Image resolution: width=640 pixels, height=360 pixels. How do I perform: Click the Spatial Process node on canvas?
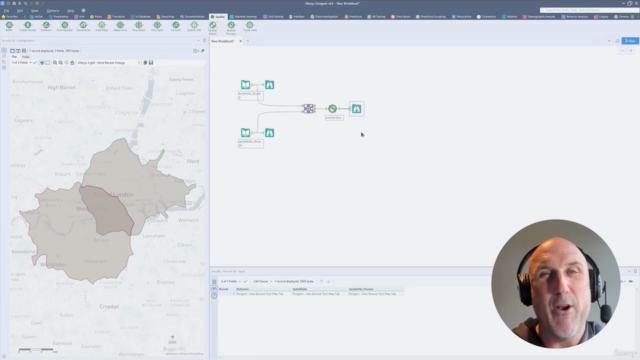click(x=333, y=109)
